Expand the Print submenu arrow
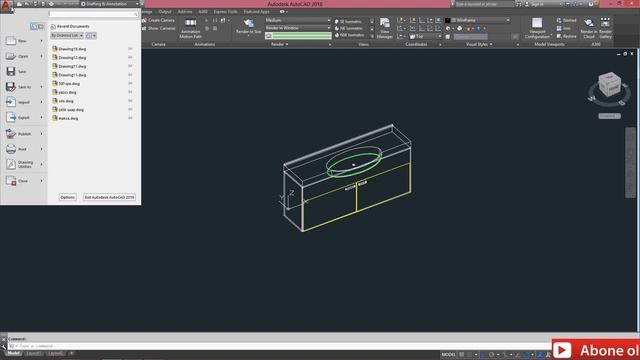The height and width of the screenshot is (360, 640). pyautogui.click(x=42, y=149)
